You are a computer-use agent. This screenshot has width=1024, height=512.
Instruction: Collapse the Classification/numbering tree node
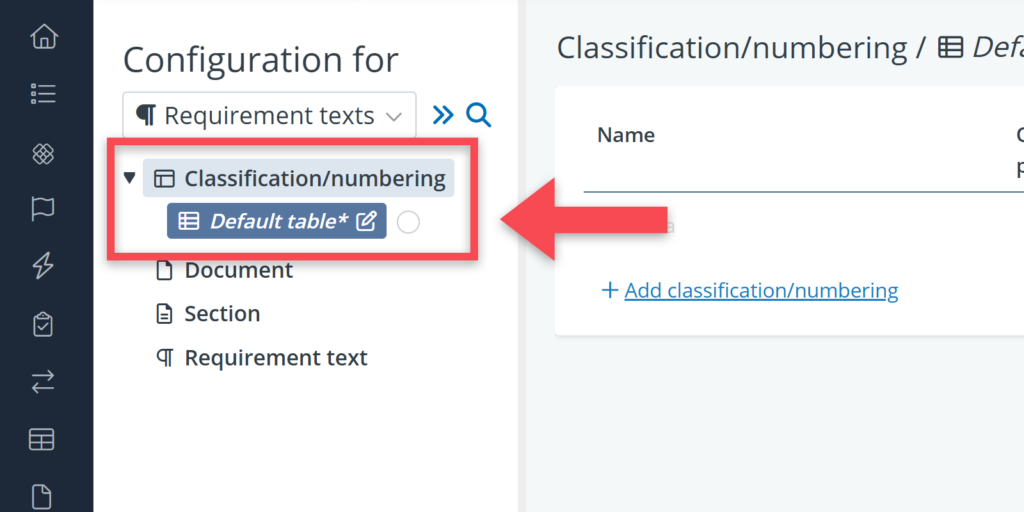point(129,178)
